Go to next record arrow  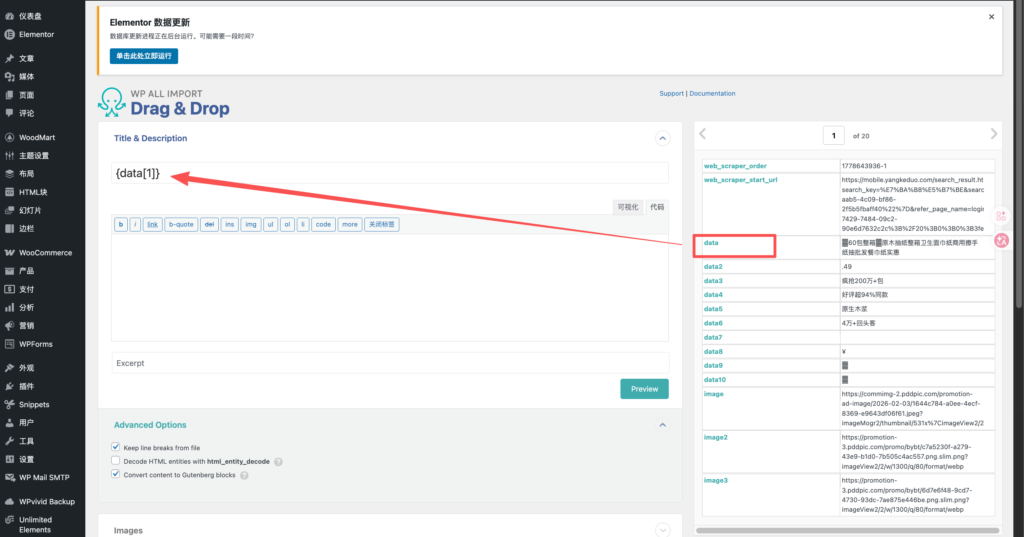point(993,134)
